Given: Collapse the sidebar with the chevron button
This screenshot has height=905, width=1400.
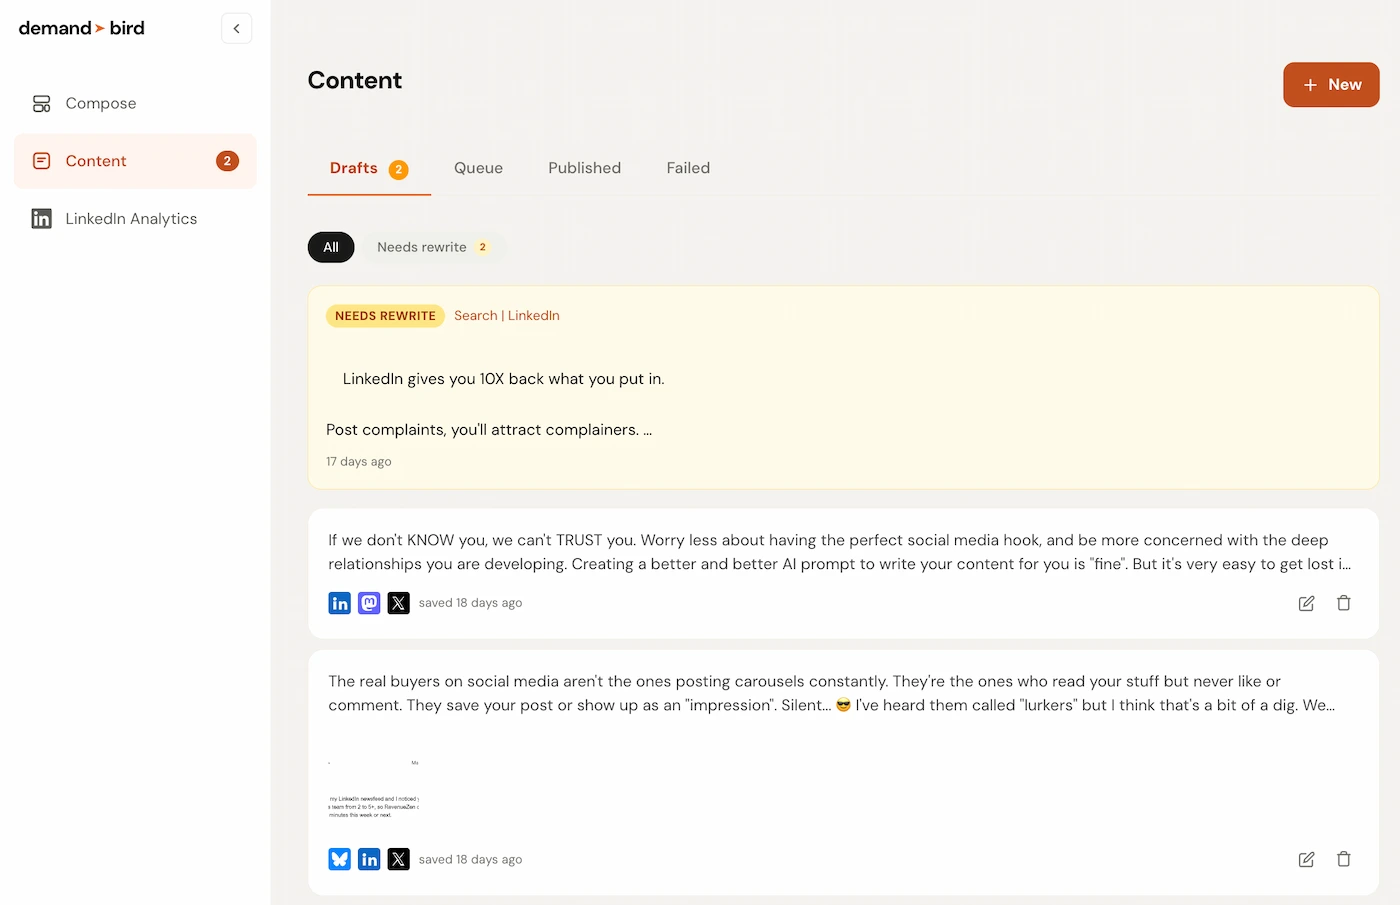Looking at the screenshot, I should tap(236, 28).
